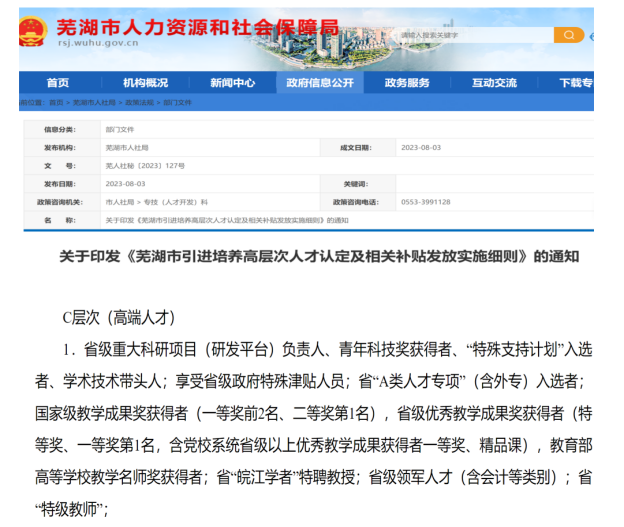This screenshot has width=624, height=527.
Task: Click 政策法规 in the breadcrumb
Action: click(139, 102)
